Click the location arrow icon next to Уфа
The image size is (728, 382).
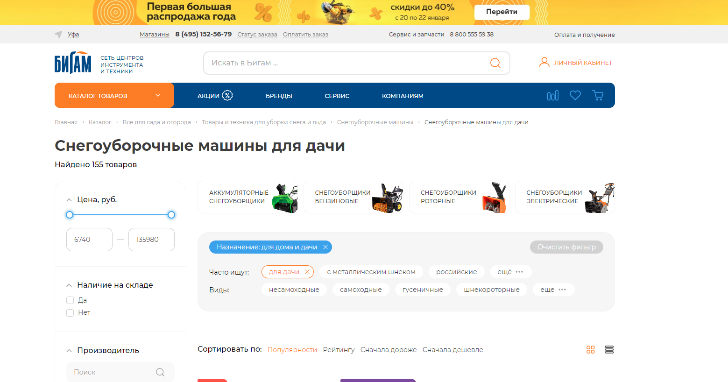[x=58, y=34]
